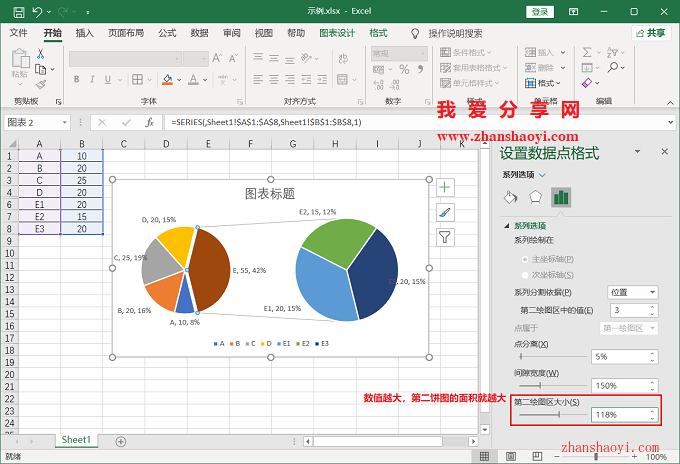Viewport: 680px width, 464px height.
Task: Expand the formula bar chevron
Action: (x=670, y=123)
